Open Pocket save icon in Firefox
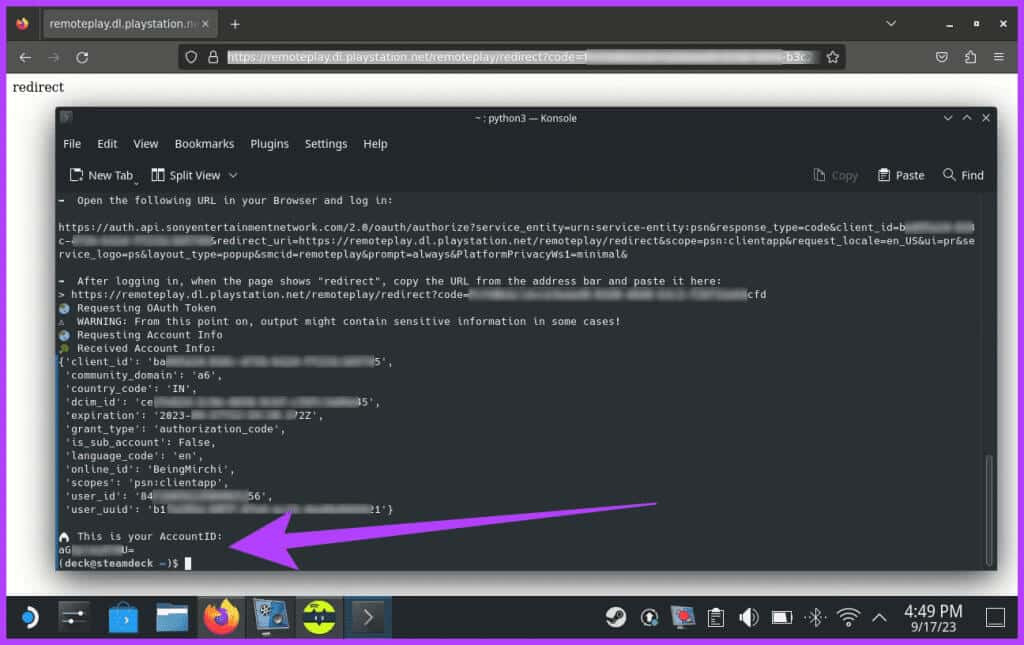 point(941,57)
